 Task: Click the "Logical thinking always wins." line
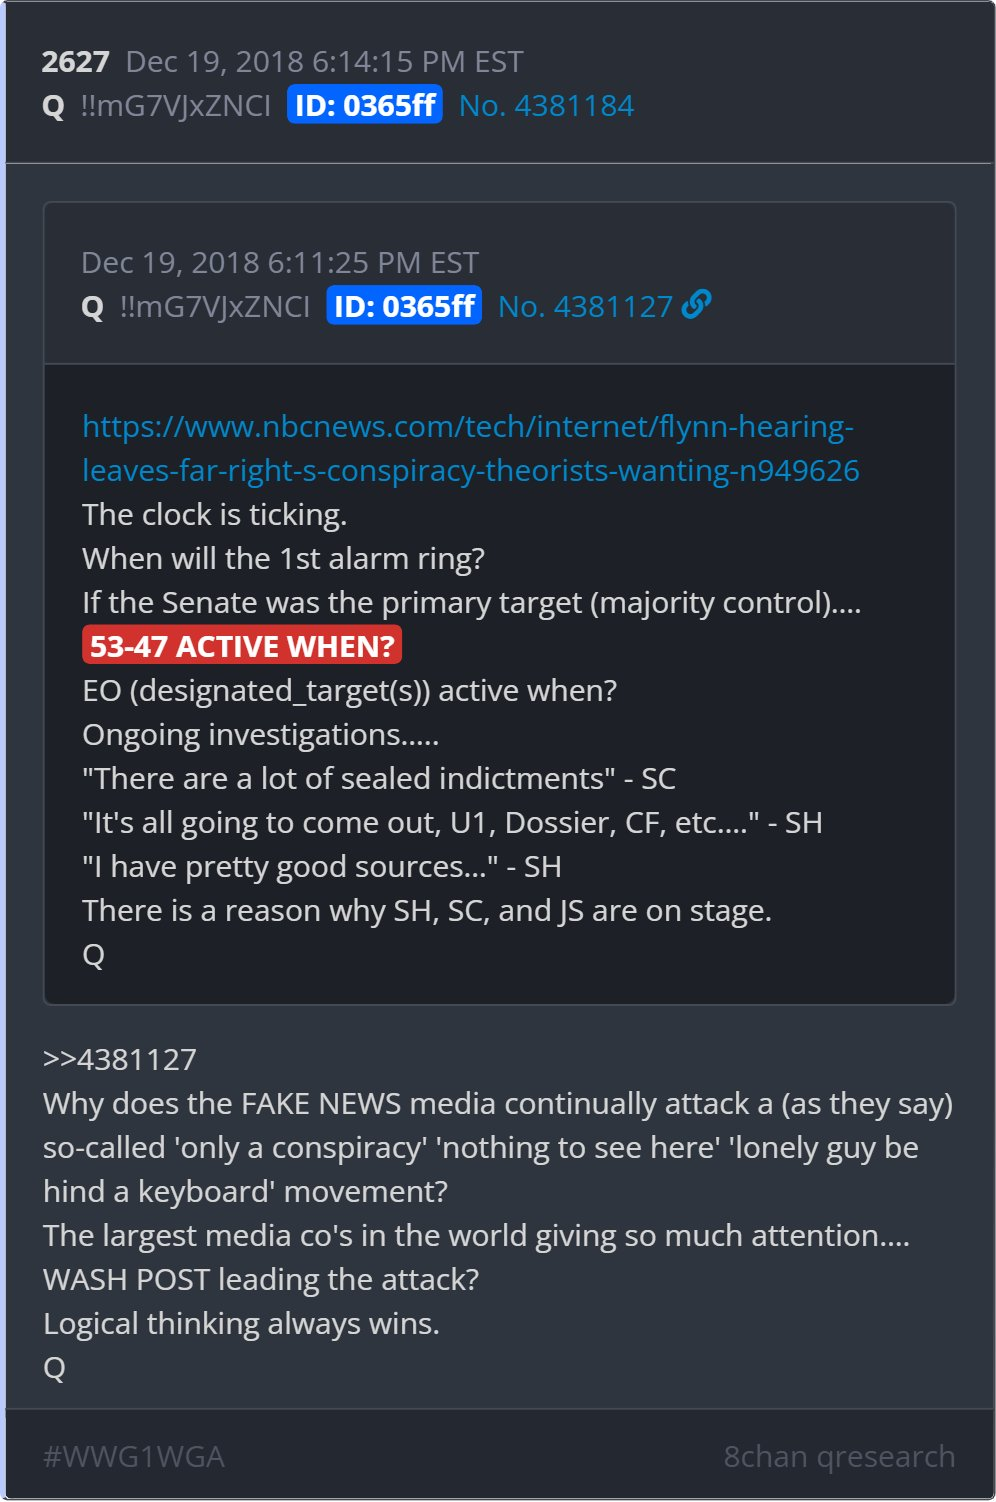(x=242, y=1323)
